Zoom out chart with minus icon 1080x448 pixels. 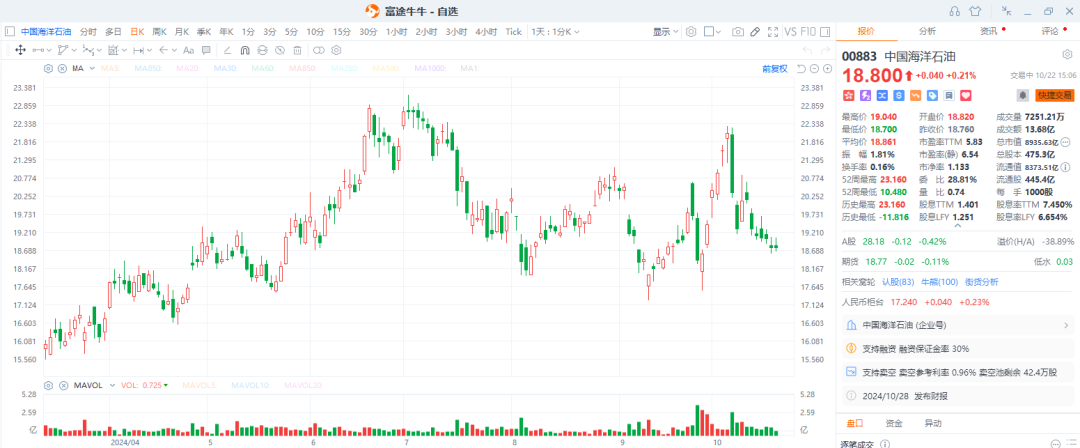tap(814, 69)
